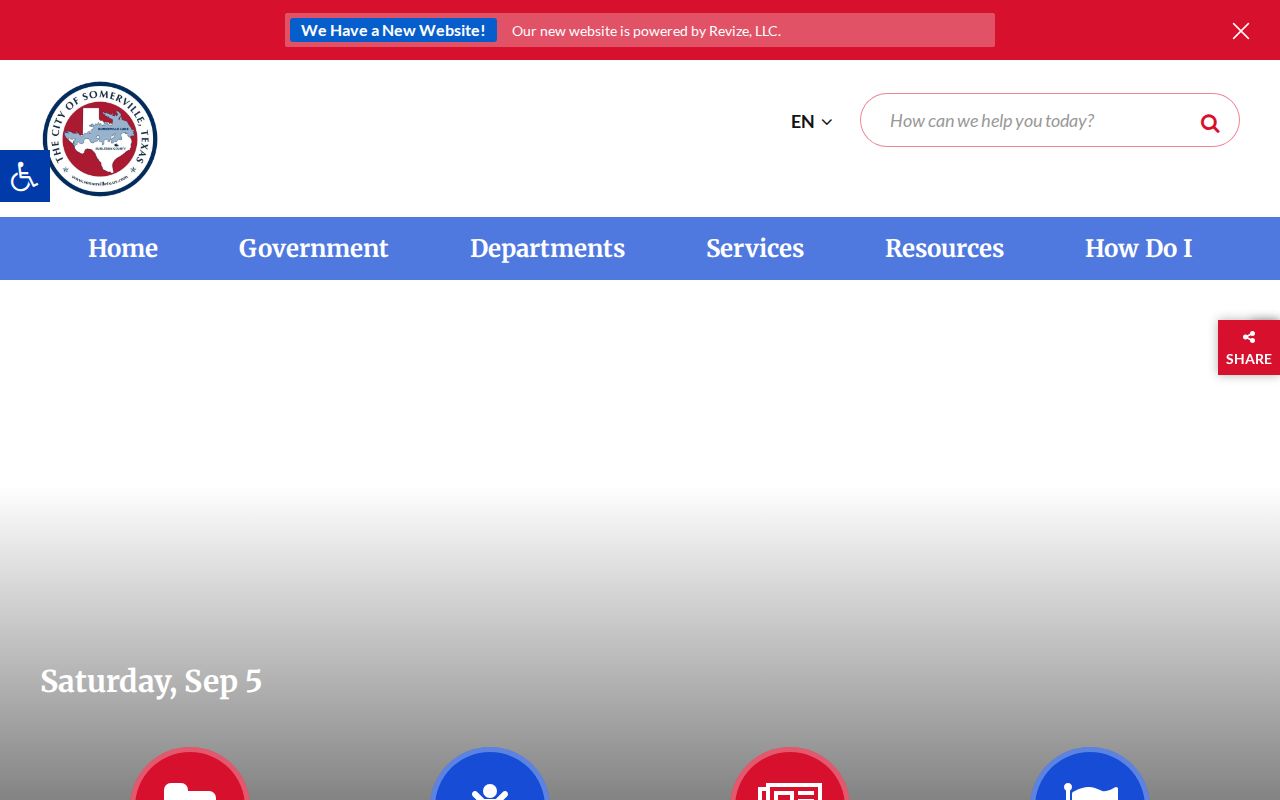
Task: Open the Services navigation menu
Action: [755, 248]
